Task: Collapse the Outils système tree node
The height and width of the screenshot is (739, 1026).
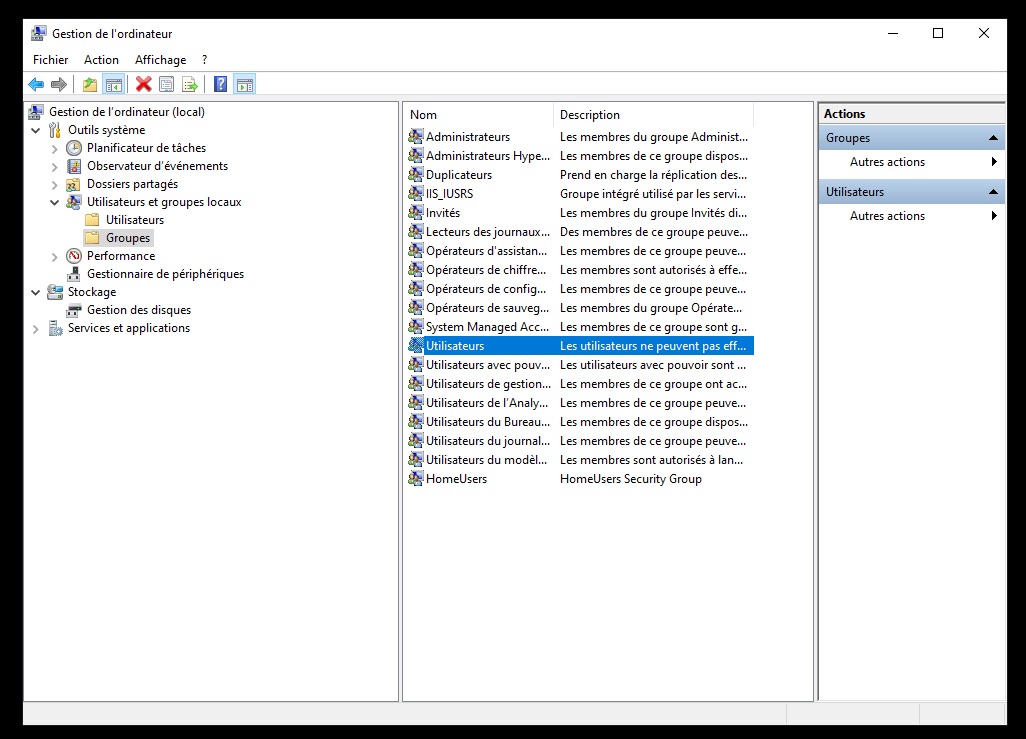Action: (36, 130)
